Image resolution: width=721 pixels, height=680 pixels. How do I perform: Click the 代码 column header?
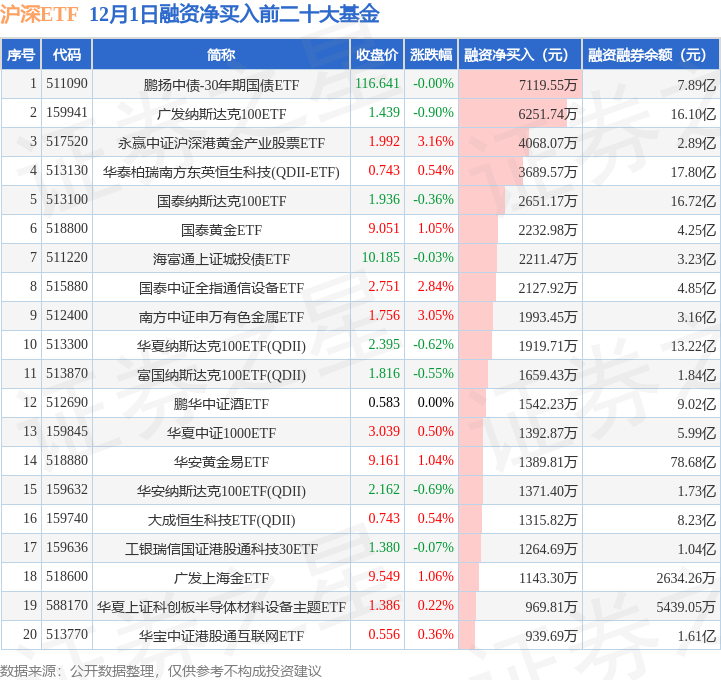pyautogui.click(x=67, y=55)
